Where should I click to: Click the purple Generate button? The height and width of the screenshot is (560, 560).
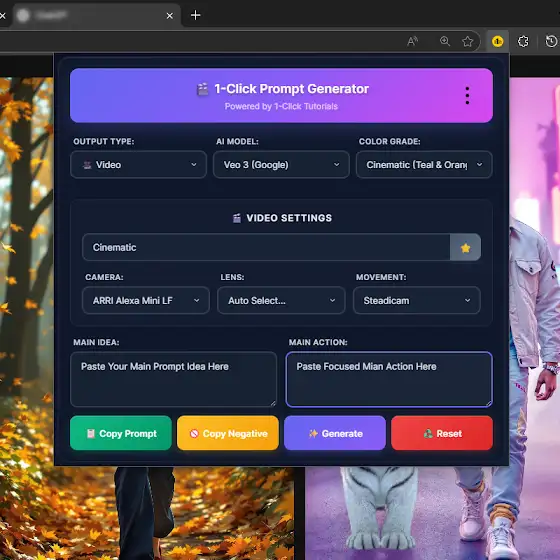tap(335, 433)
